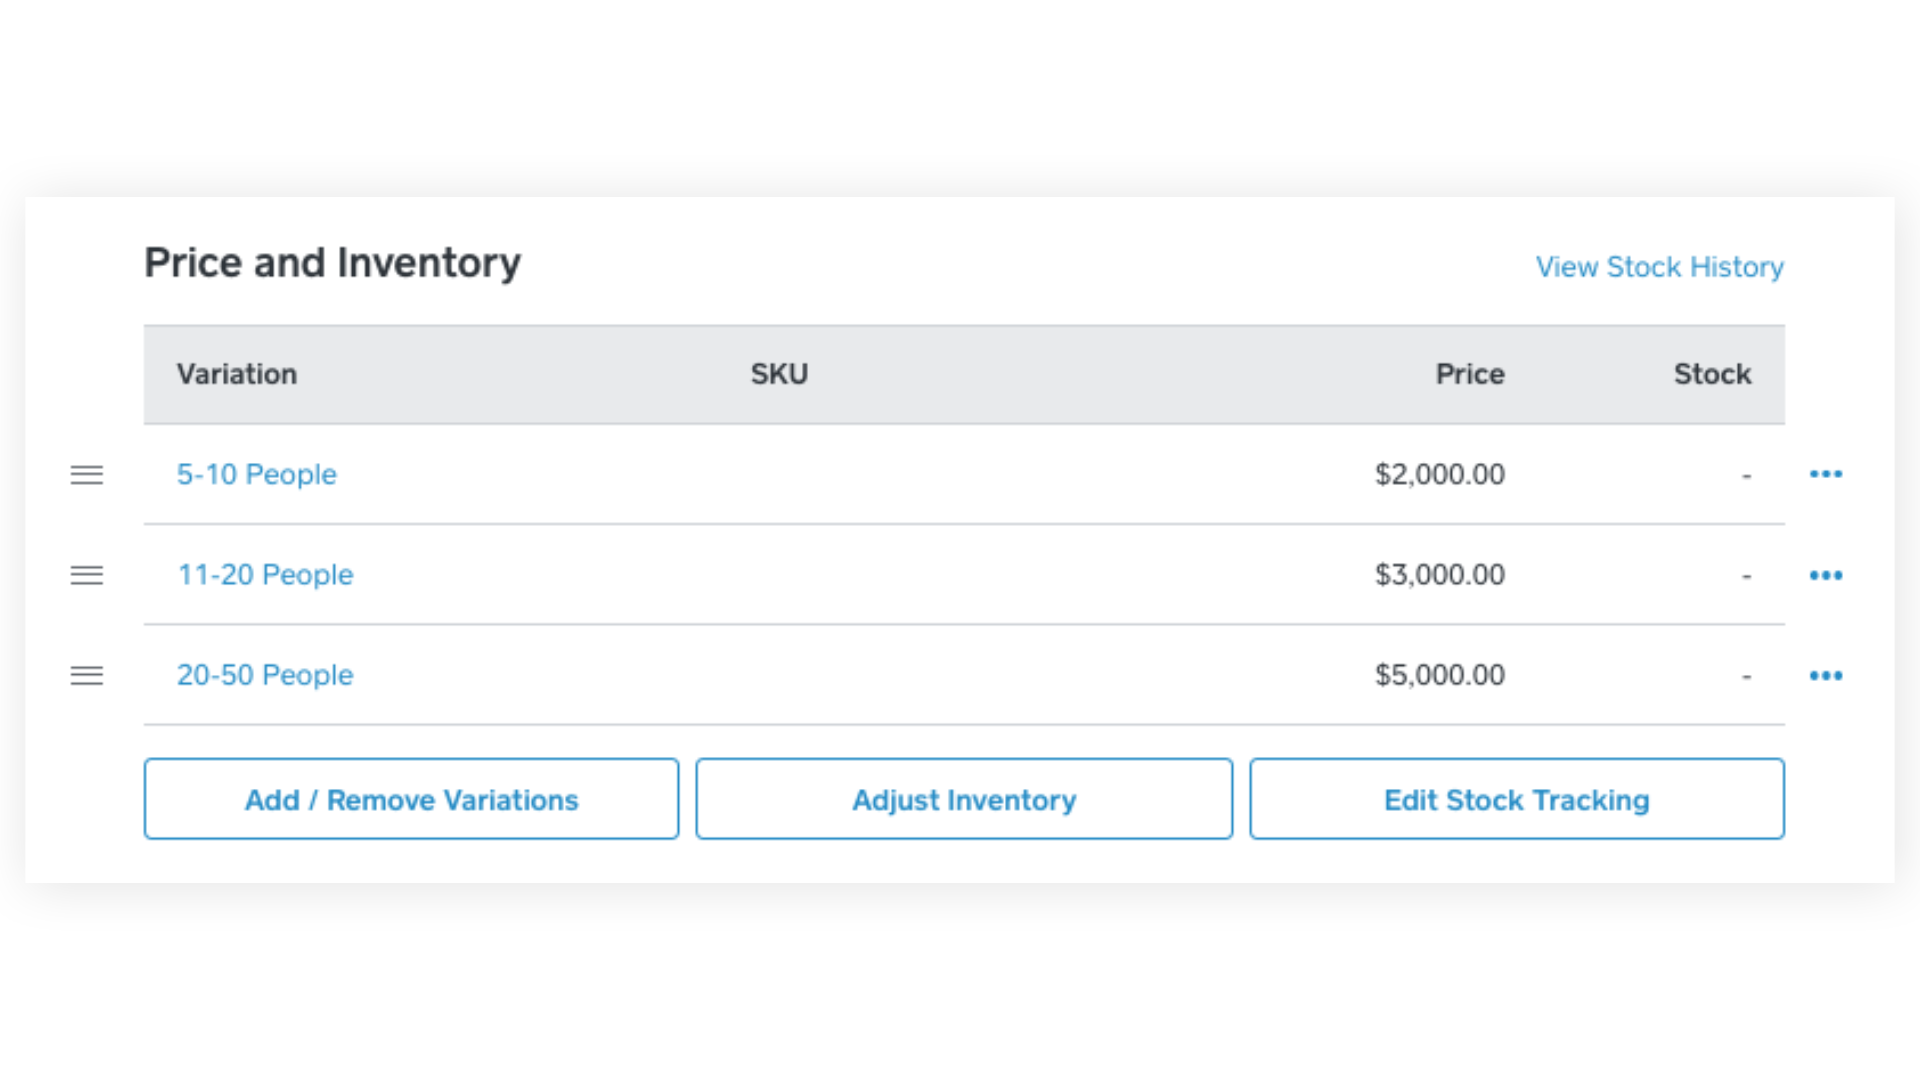Click the Variation column header
Viewport: 1920px width, 1080px height.
[x=237, y=374]
